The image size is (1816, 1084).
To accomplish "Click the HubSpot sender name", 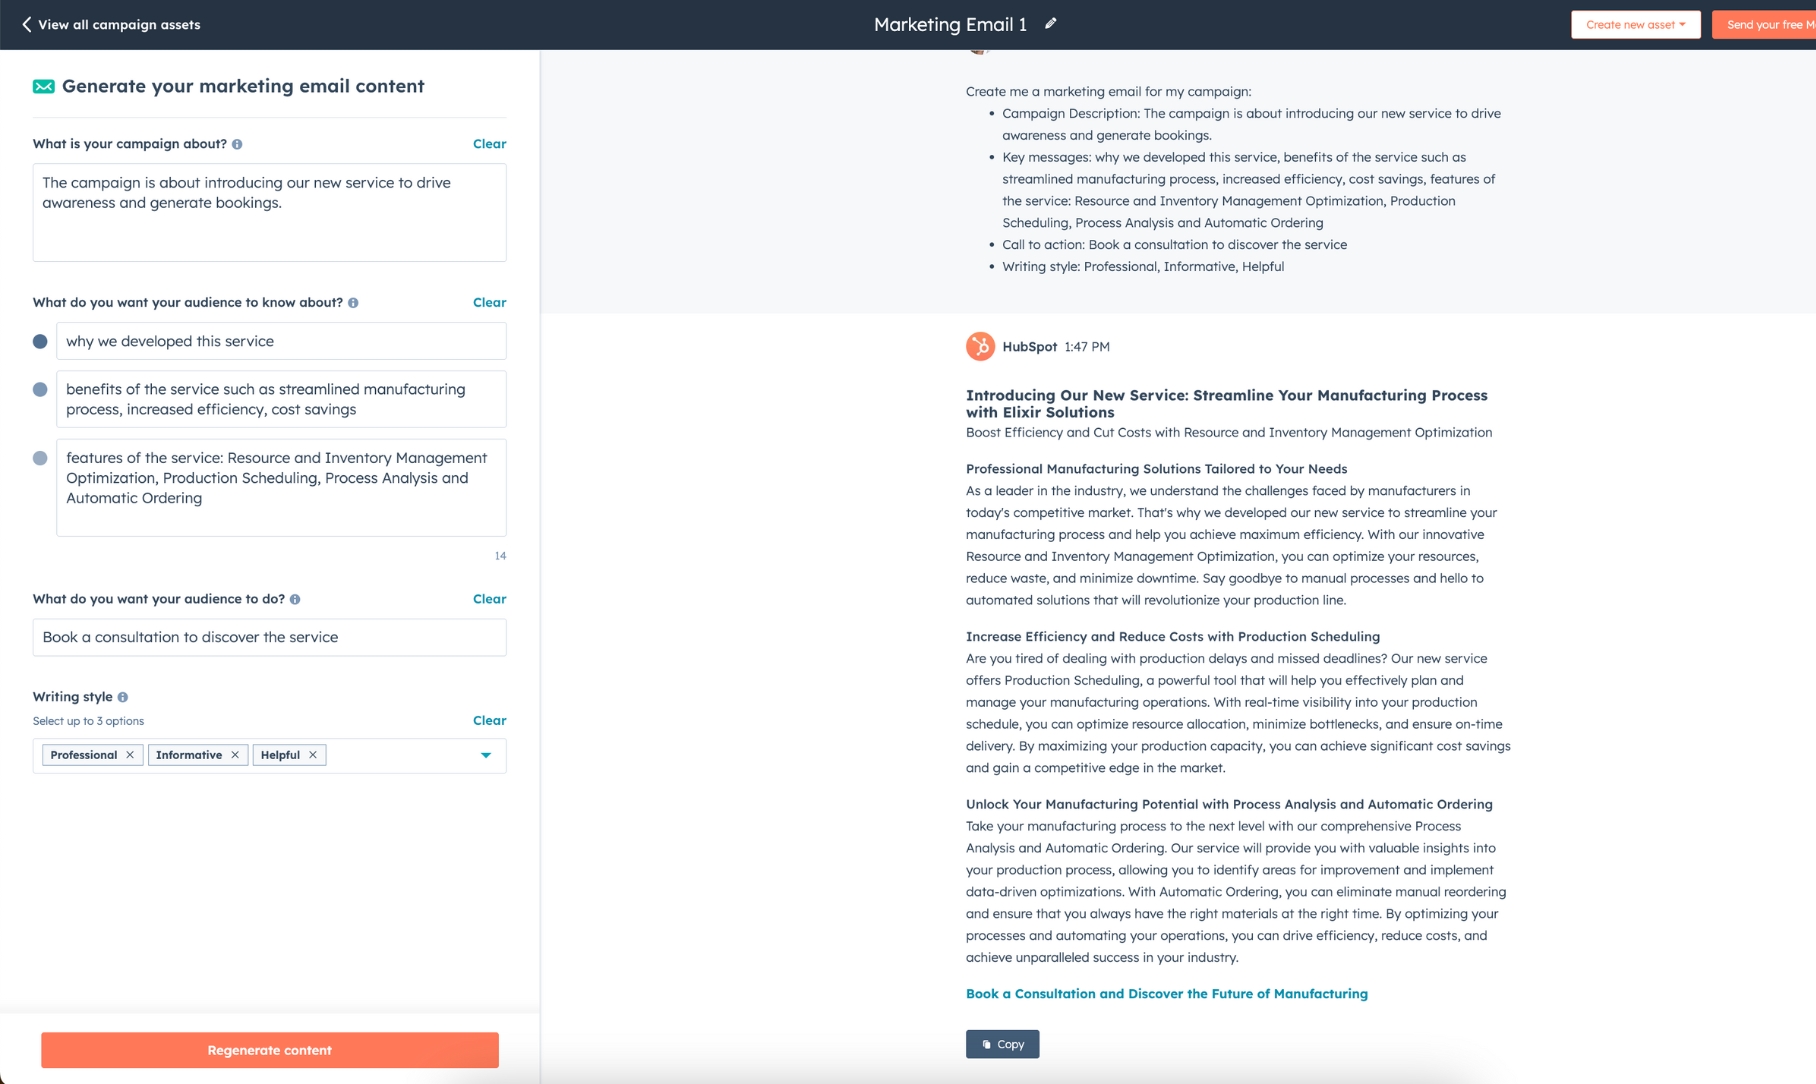I will [x=1029, y=347].
